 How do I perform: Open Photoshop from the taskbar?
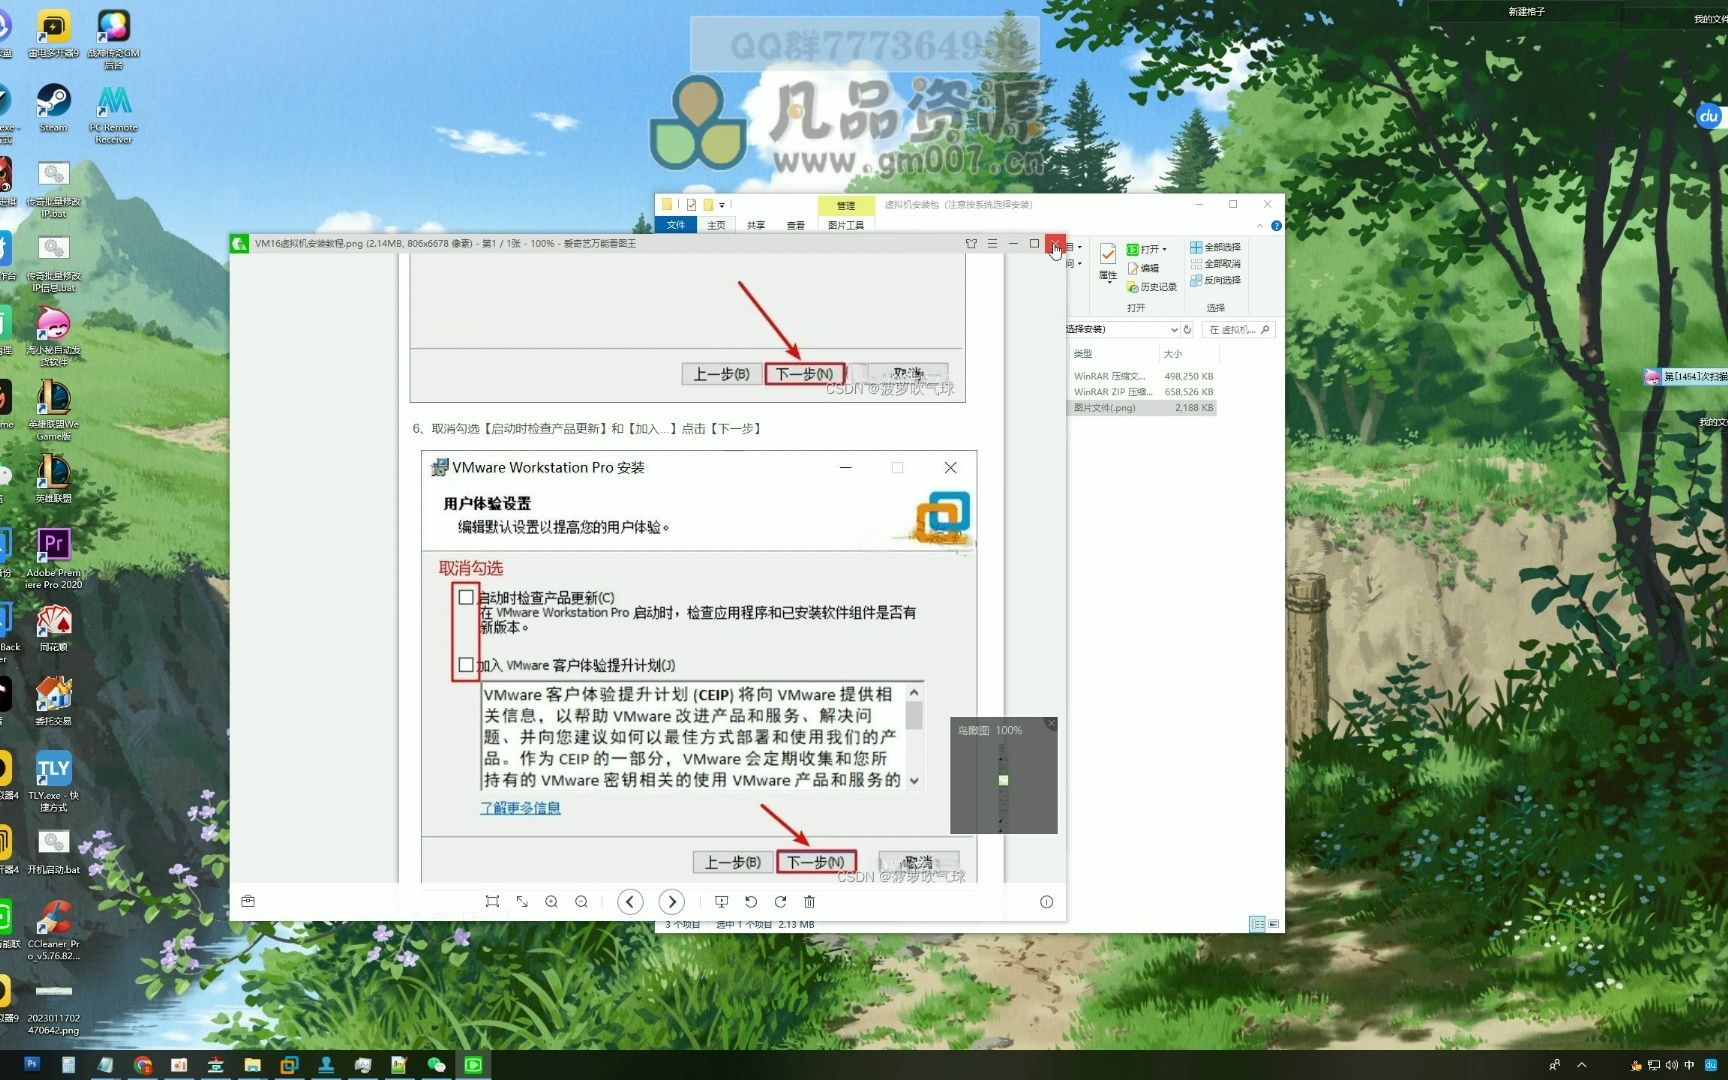[32, 1064]
